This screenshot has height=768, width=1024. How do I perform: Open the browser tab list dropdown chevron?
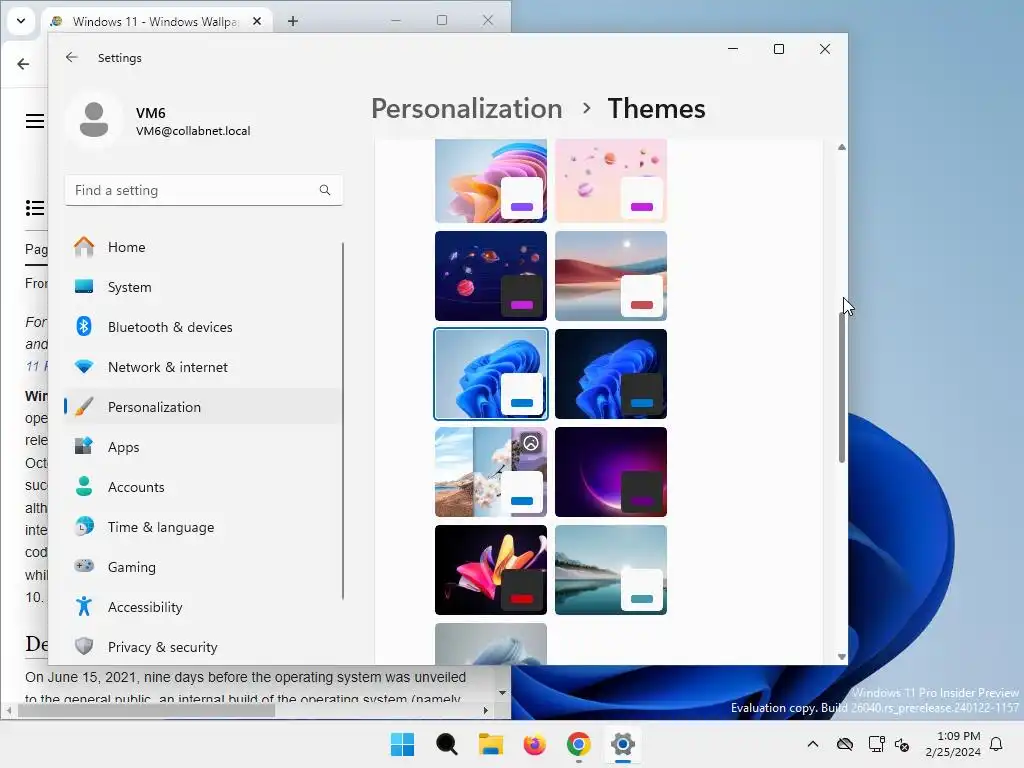21,21
